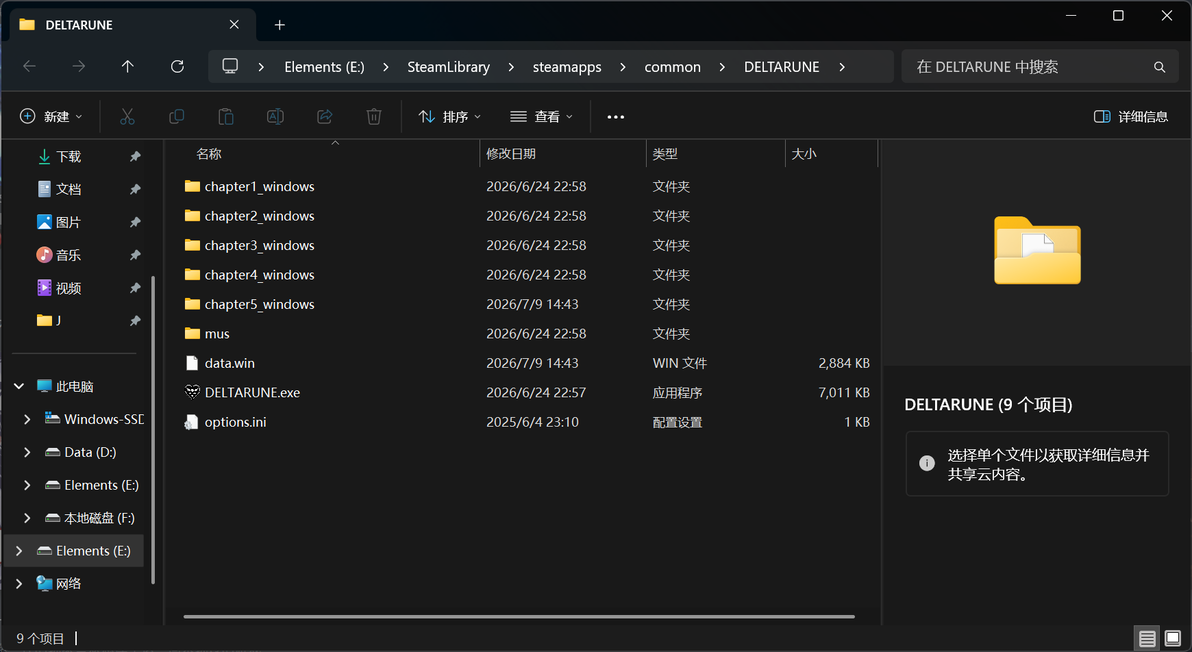The height and width of the screenshot is (652, 1192).
Task: Add a new tab with plus button
Action: (280, 25)
